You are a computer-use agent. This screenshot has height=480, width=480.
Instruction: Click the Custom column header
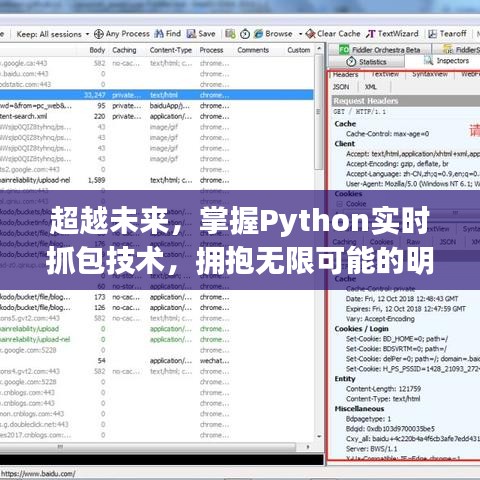(299, 50)
